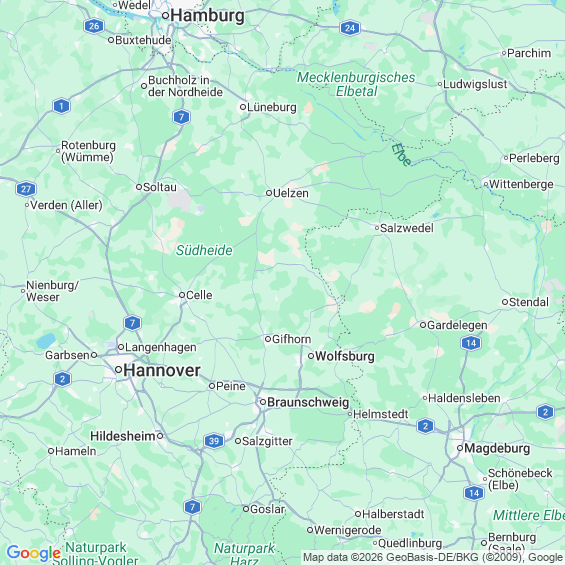Click the Map data copyright text
This screenshot has height=565, width=565.
point(433,557)
